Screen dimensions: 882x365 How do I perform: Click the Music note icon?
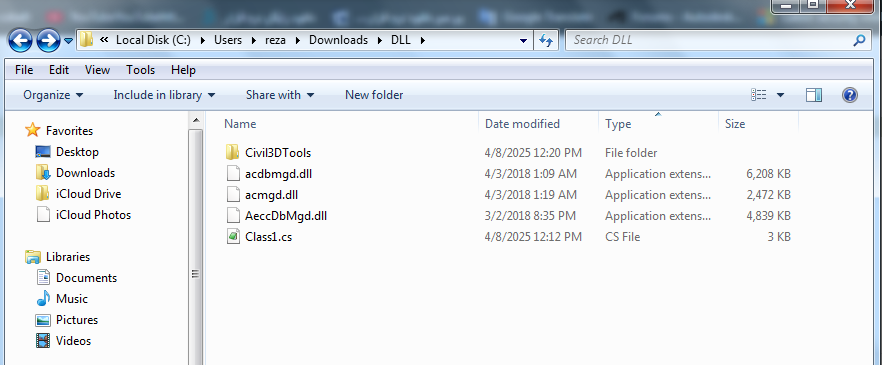point(43,299)
